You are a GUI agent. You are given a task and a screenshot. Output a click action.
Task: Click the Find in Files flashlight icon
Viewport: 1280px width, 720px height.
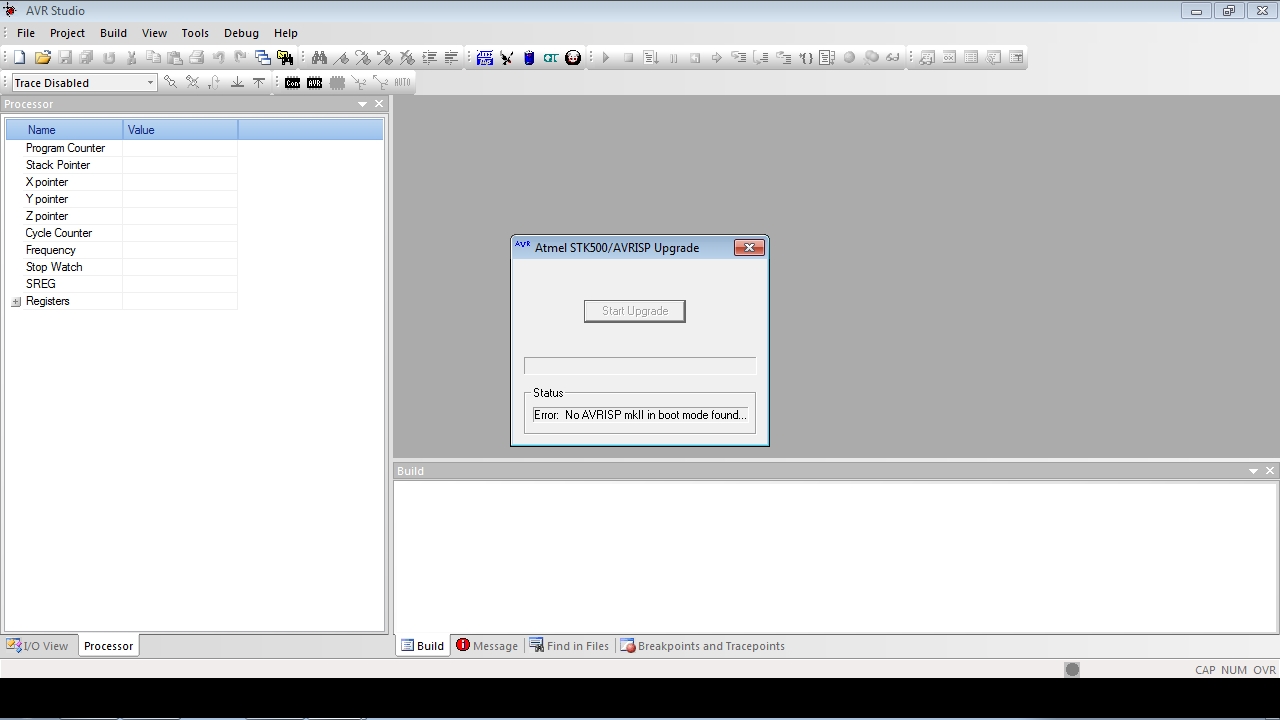(285, 58)
